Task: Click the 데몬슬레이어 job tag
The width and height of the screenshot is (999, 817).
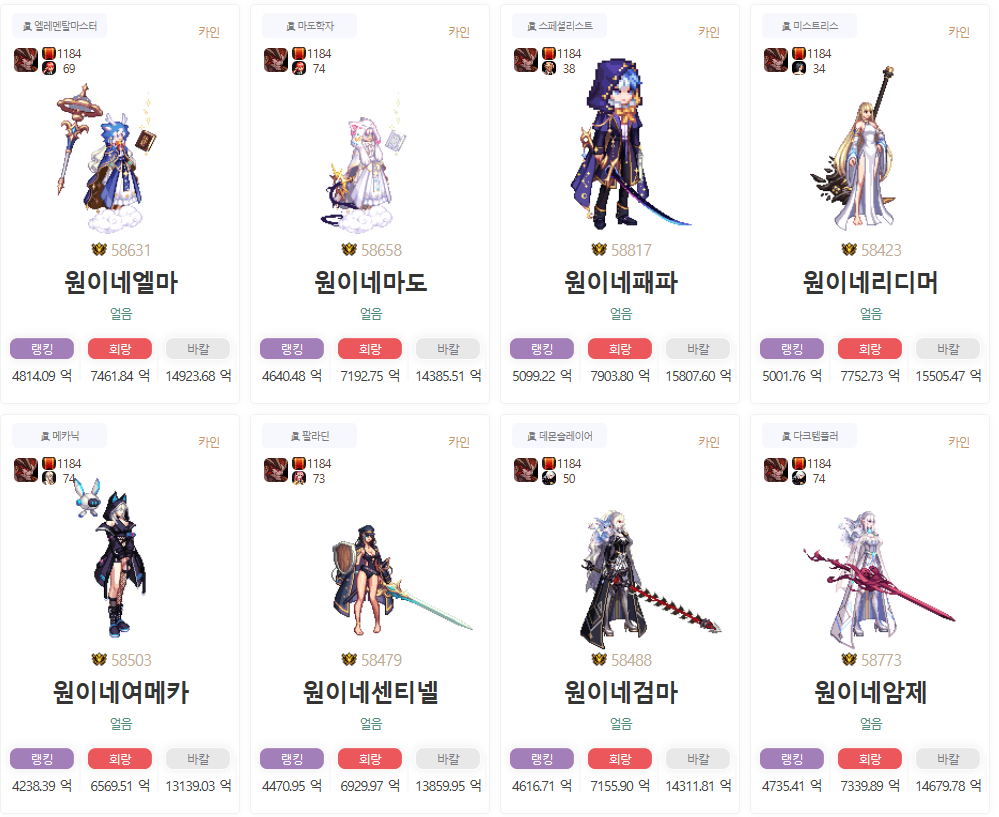Action: 559,436
